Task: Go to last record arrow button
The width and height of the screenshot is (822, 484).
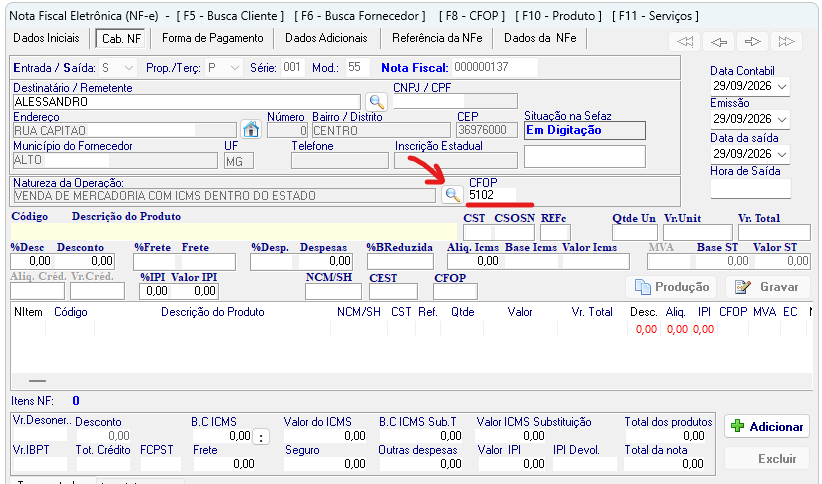Action: 786,41
